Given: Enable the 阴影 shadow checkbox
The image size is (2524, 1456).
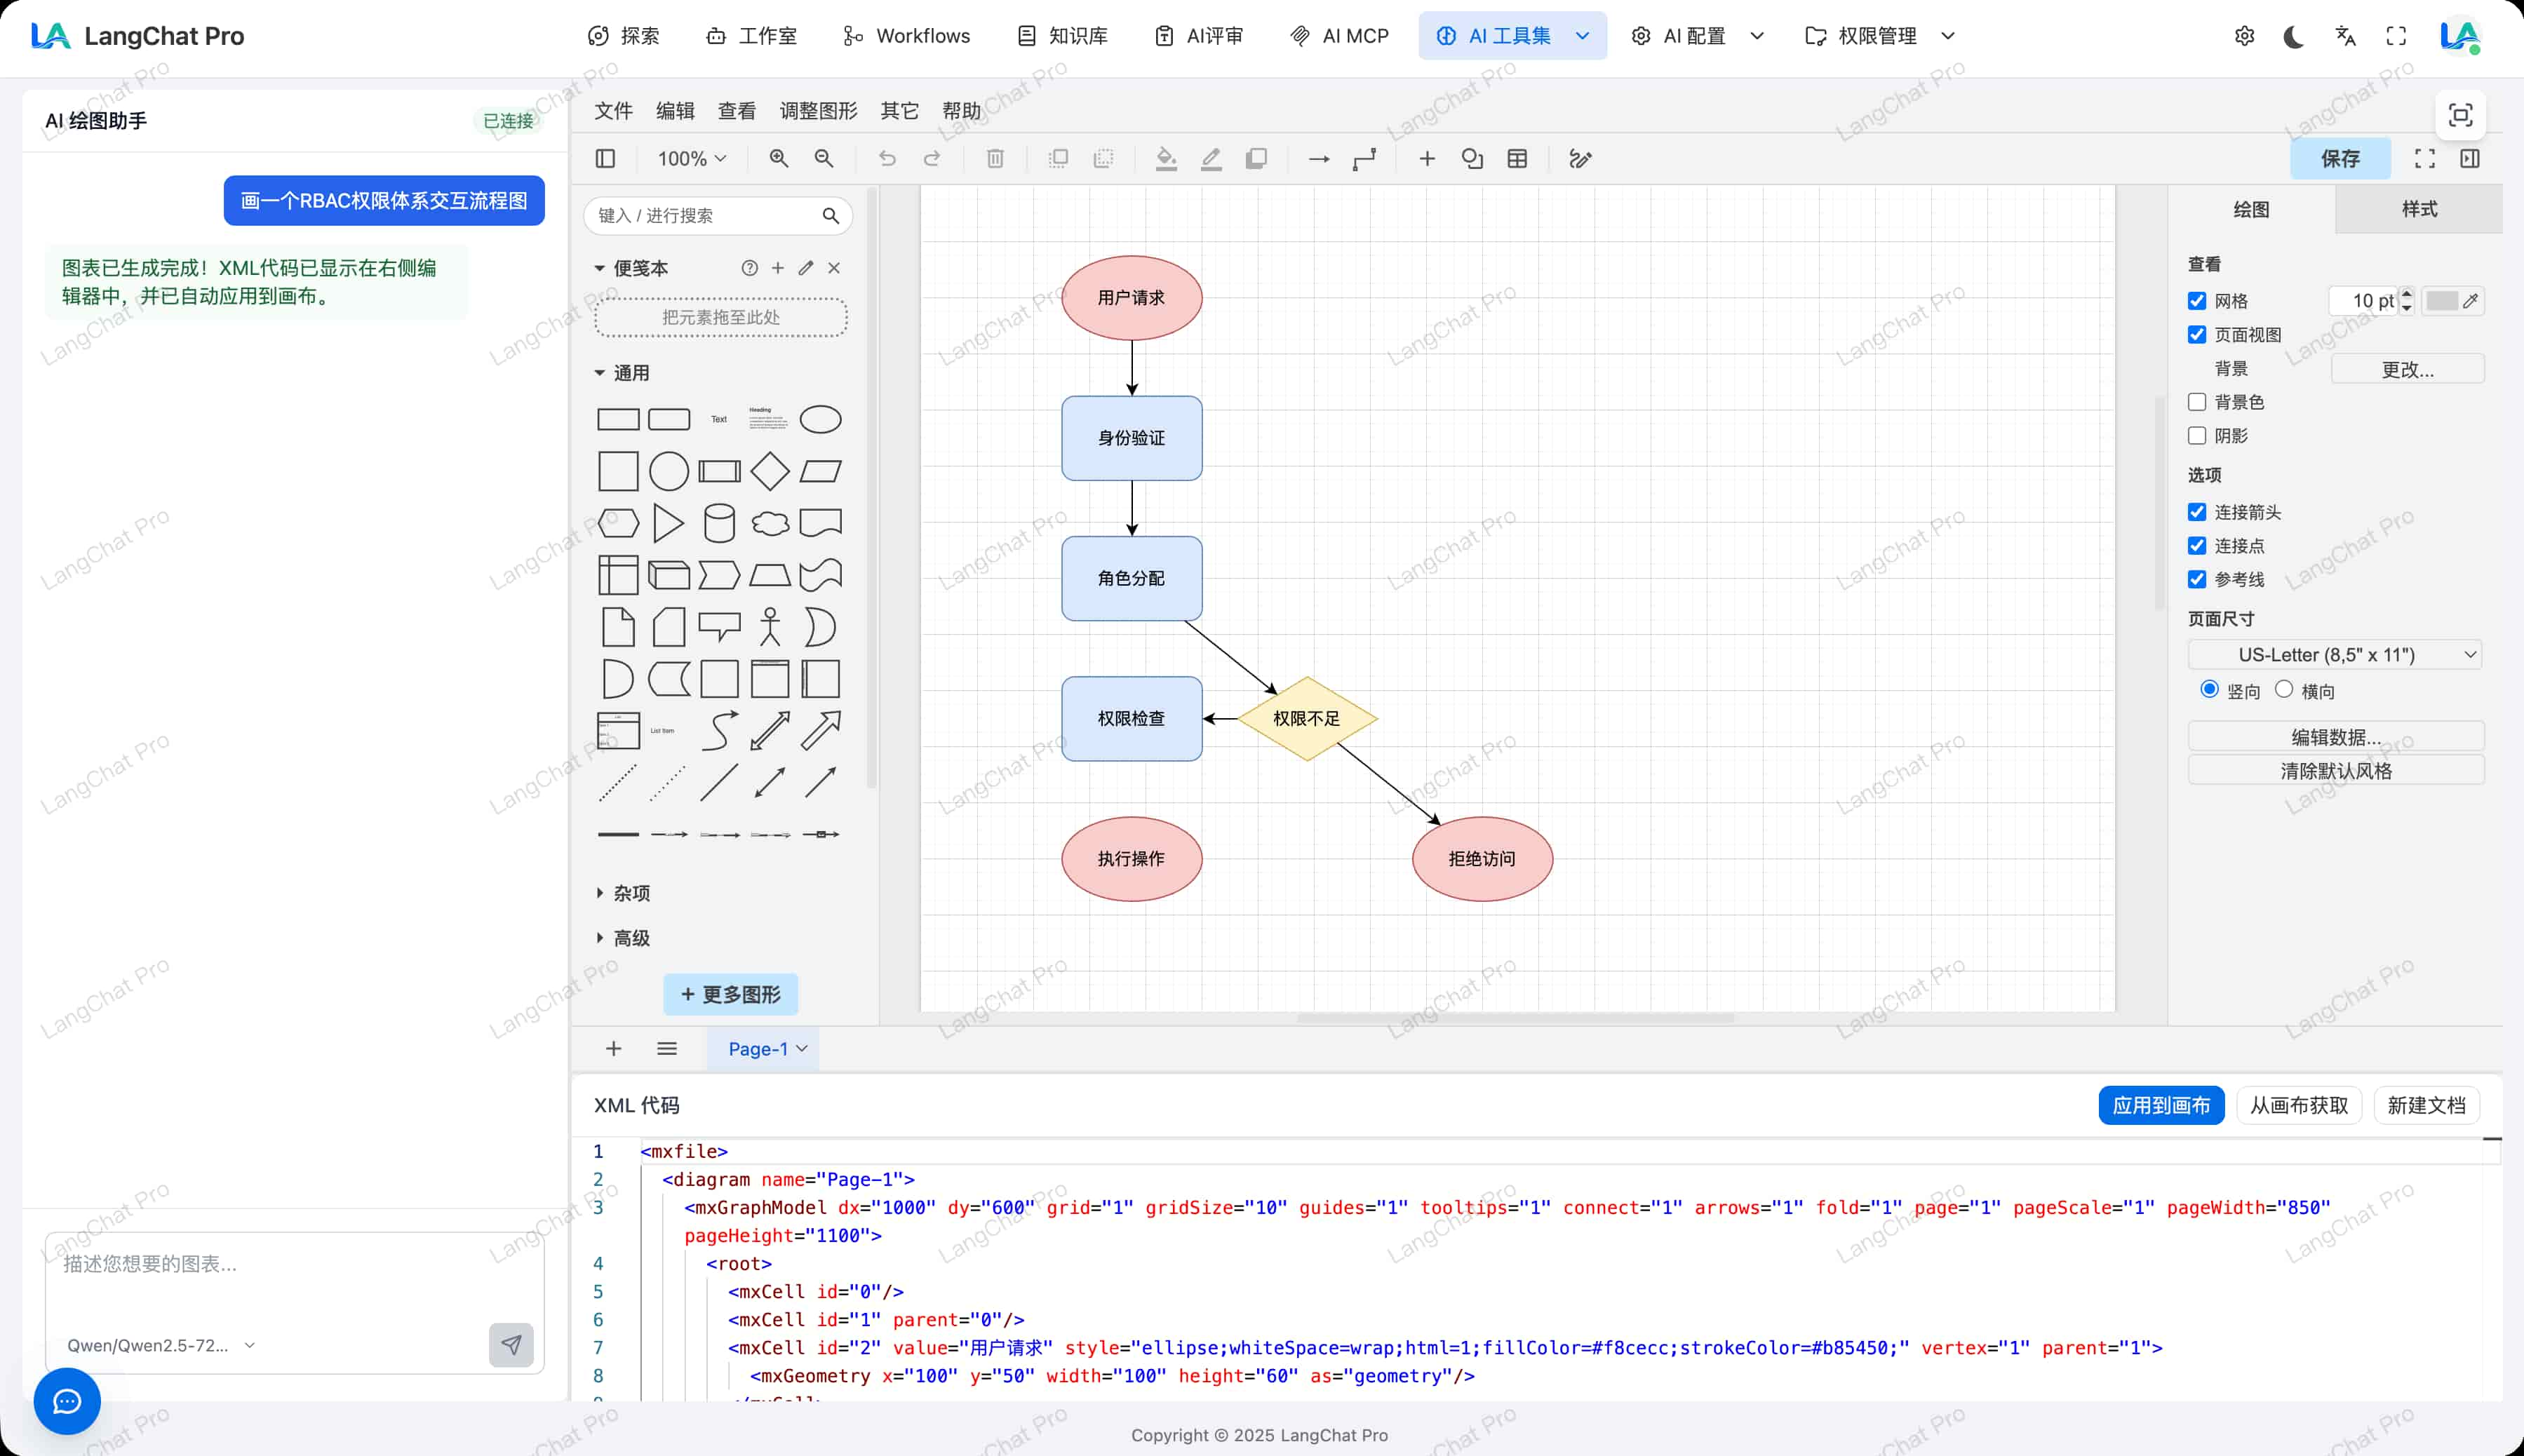Looking at the screenshot, I should (x=2197, y=436).
